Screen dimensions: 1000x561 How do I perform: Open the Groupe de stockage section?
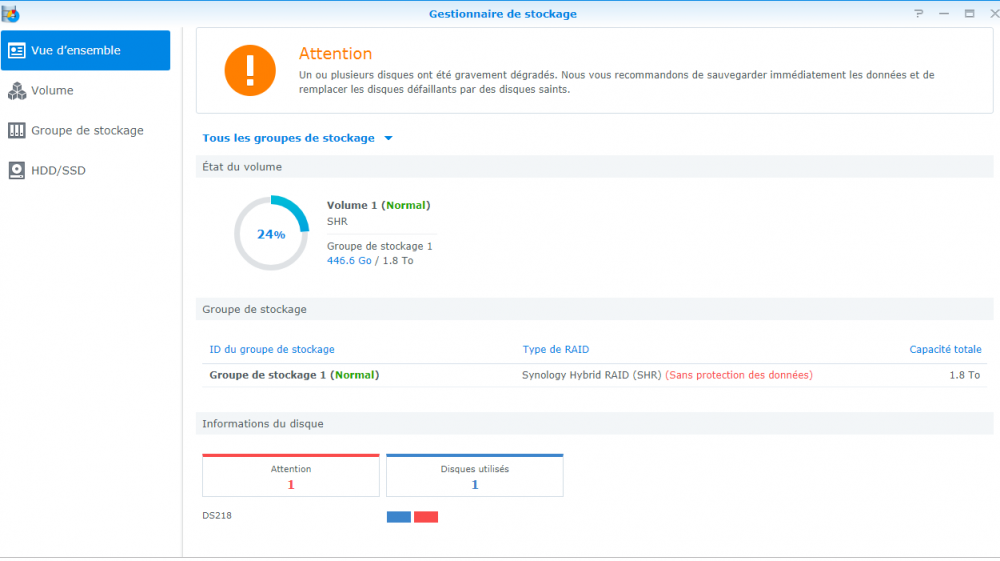85,131
